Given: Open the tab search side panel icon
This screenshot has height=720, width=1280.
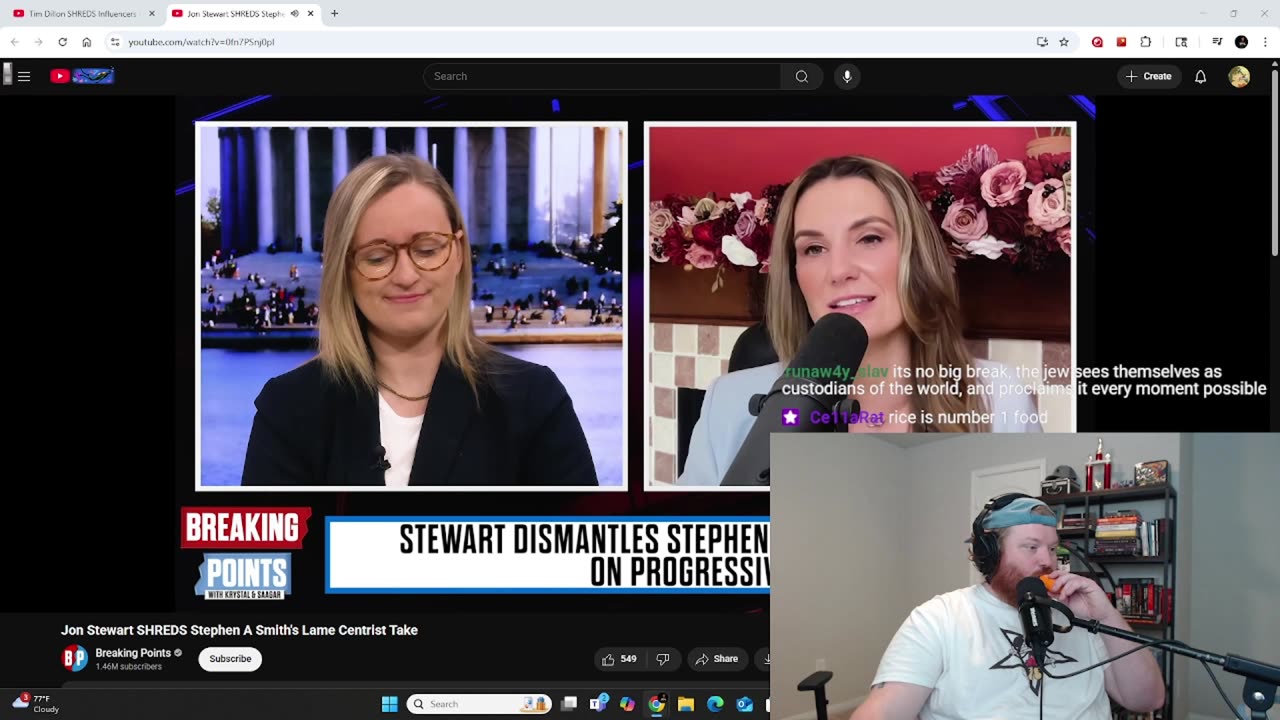Looking at the screenshot, I should [x=1181, y=42].
